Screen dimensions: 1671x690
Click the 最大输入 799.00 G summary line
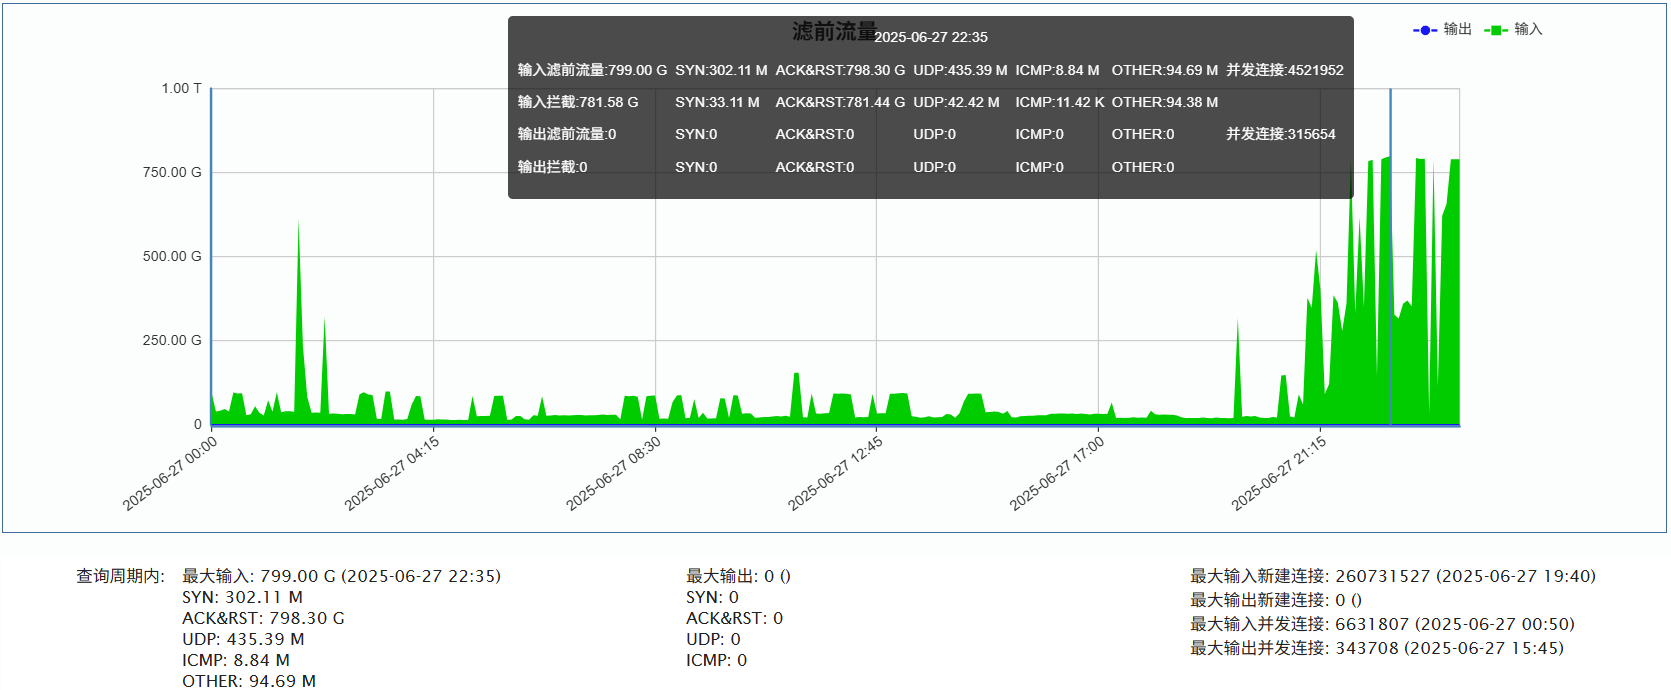341,576
